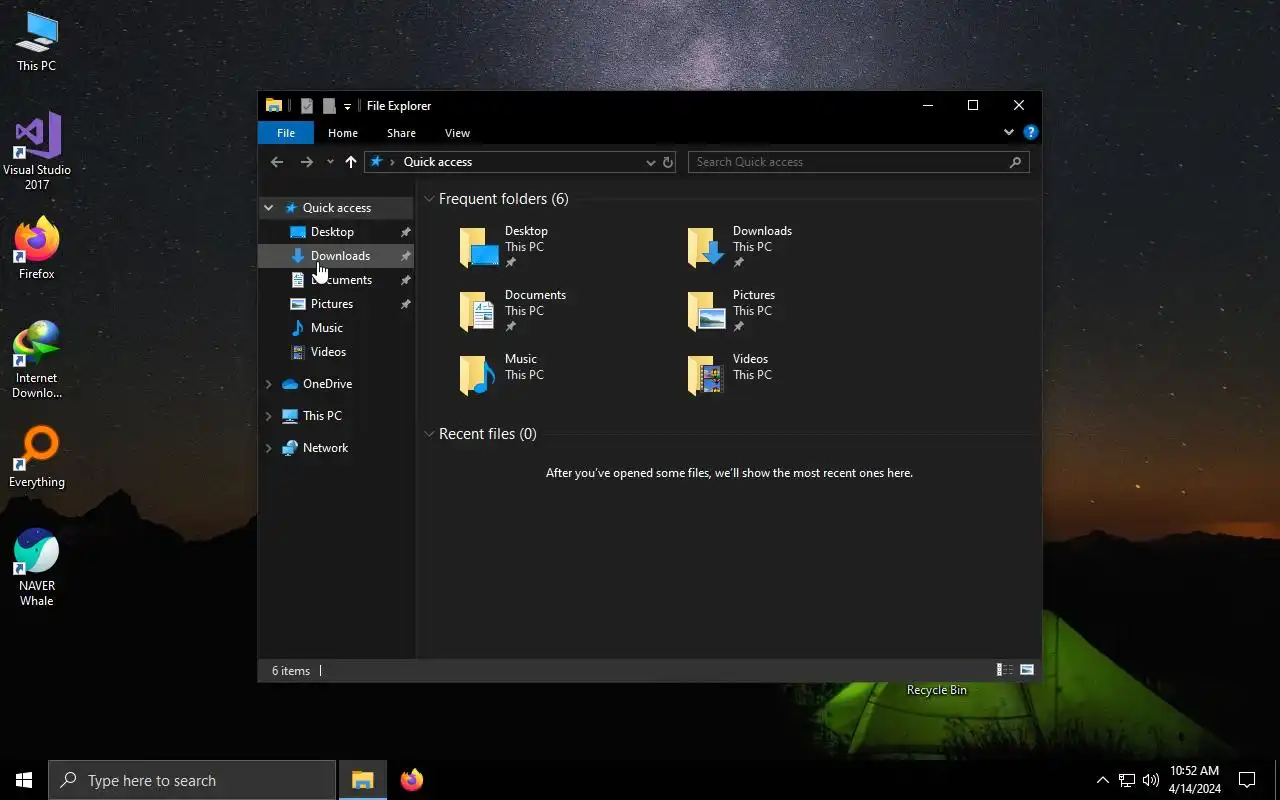The width and height of the screenshot is (1280, 800).
Task: Click the address bar Quick access path
Action: click(438, 162)
